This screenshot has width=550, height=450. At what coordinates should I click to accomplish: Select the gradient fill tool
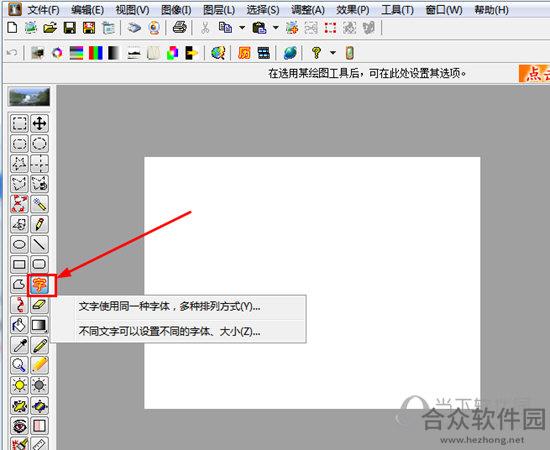39,325
